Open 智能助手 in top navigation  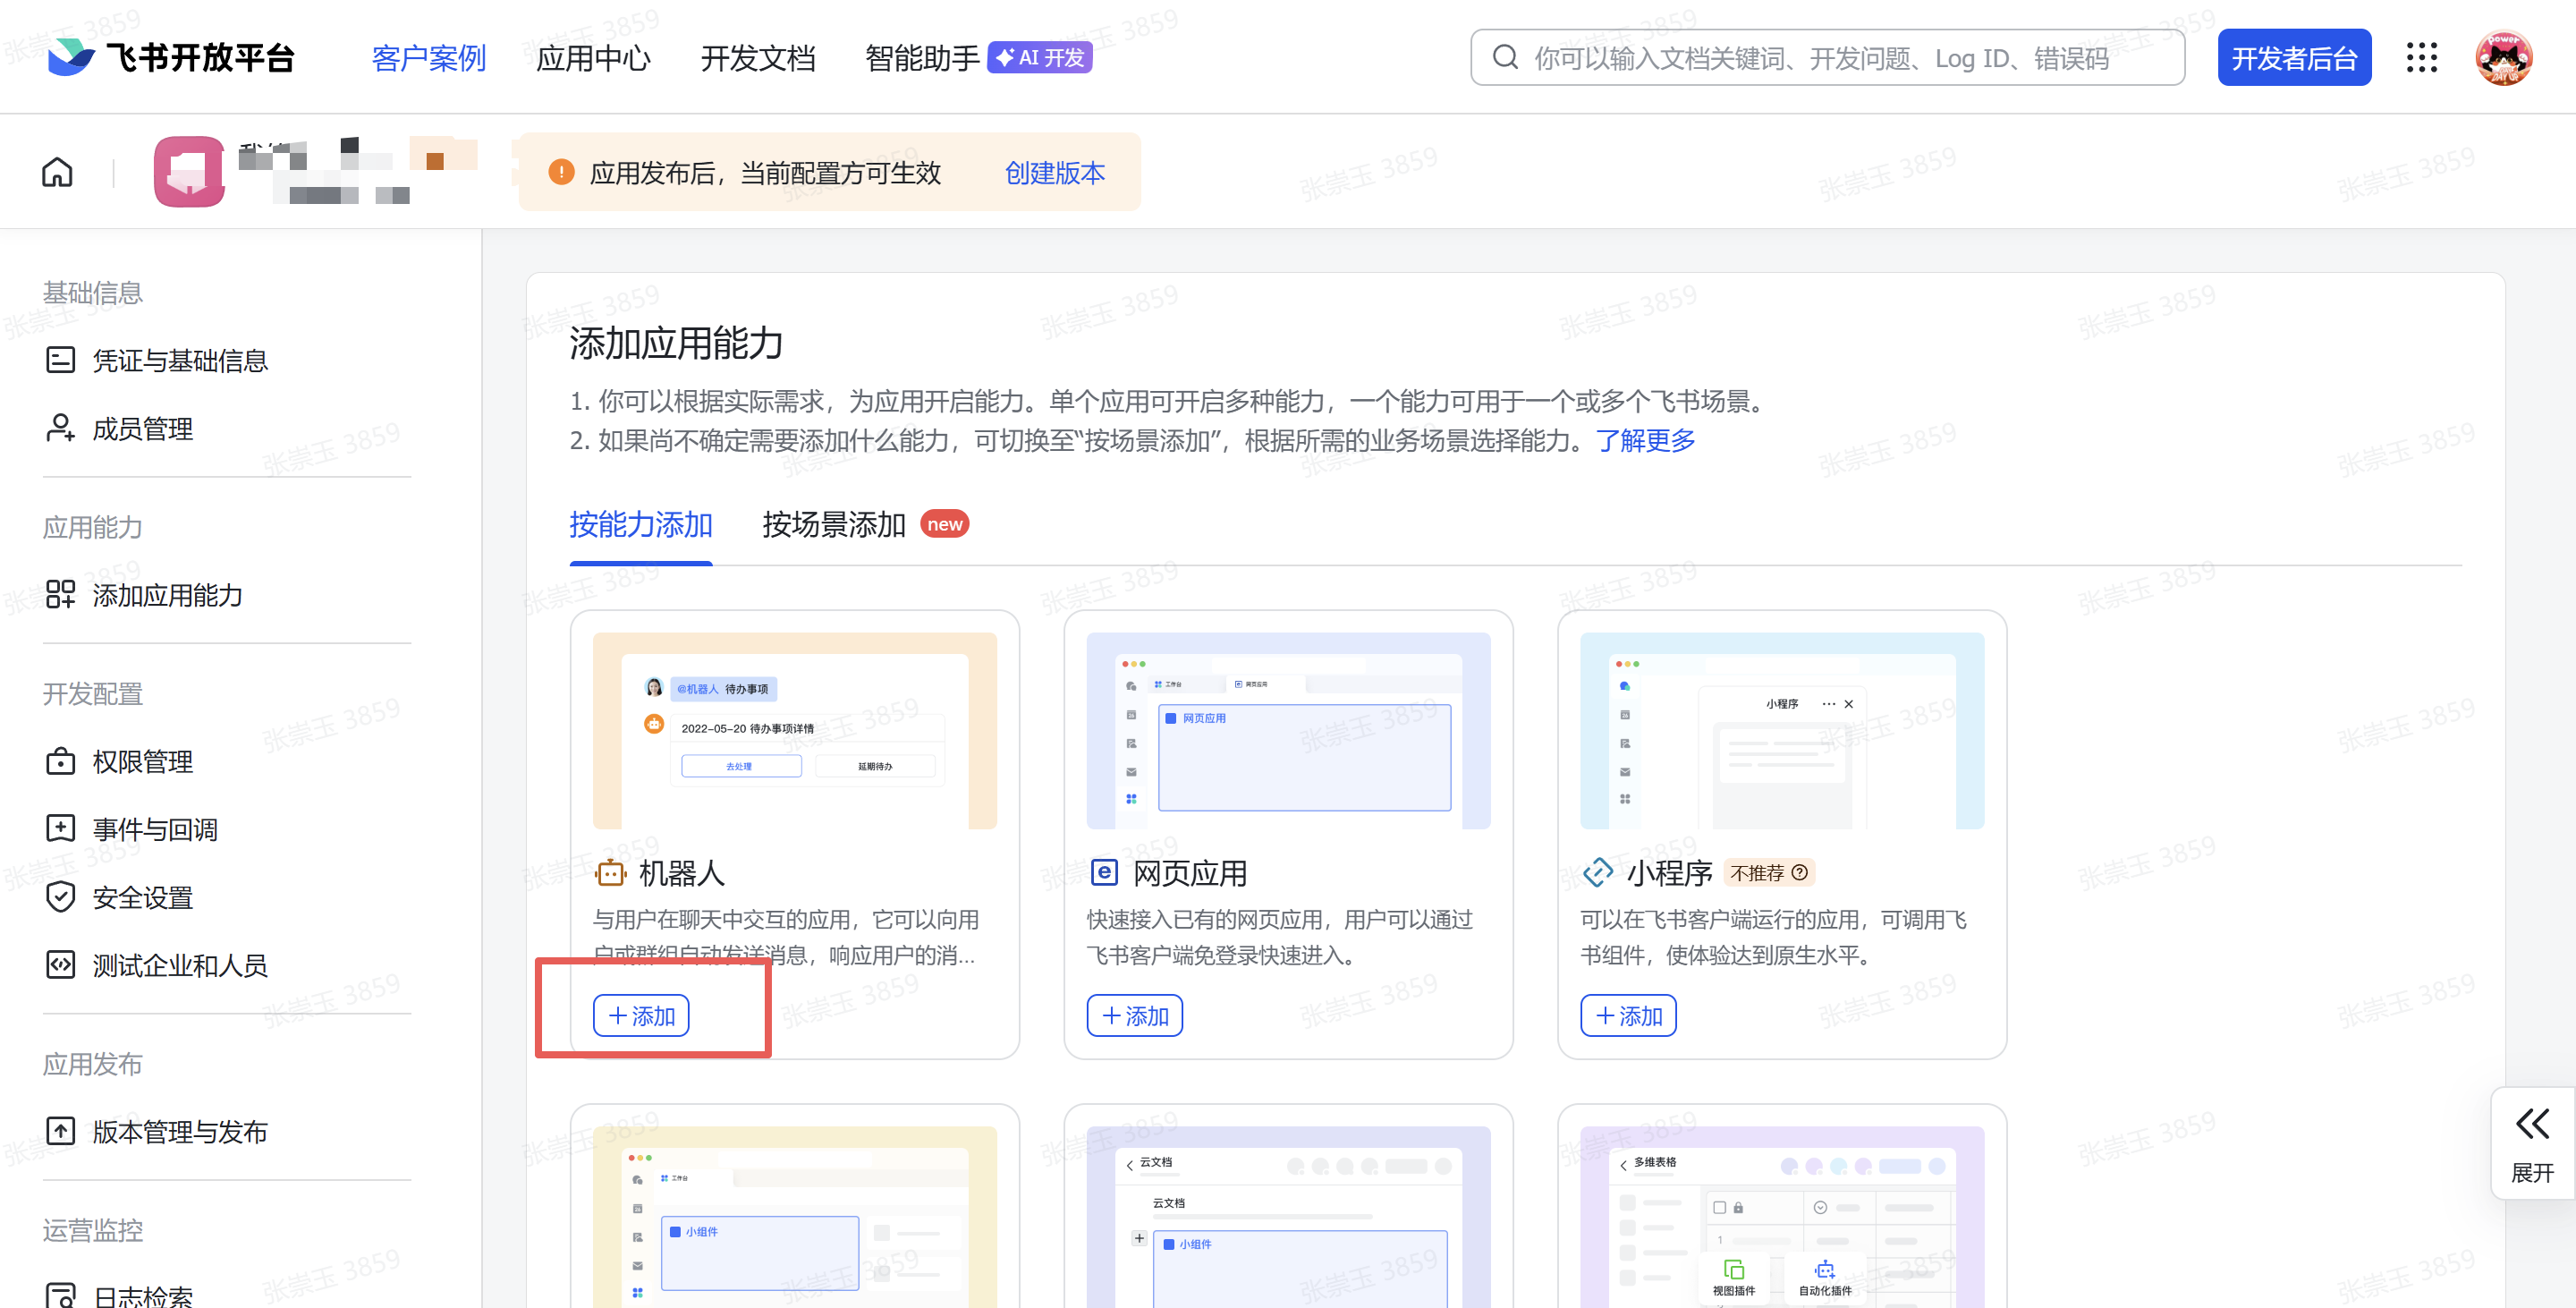click(922, 58)
